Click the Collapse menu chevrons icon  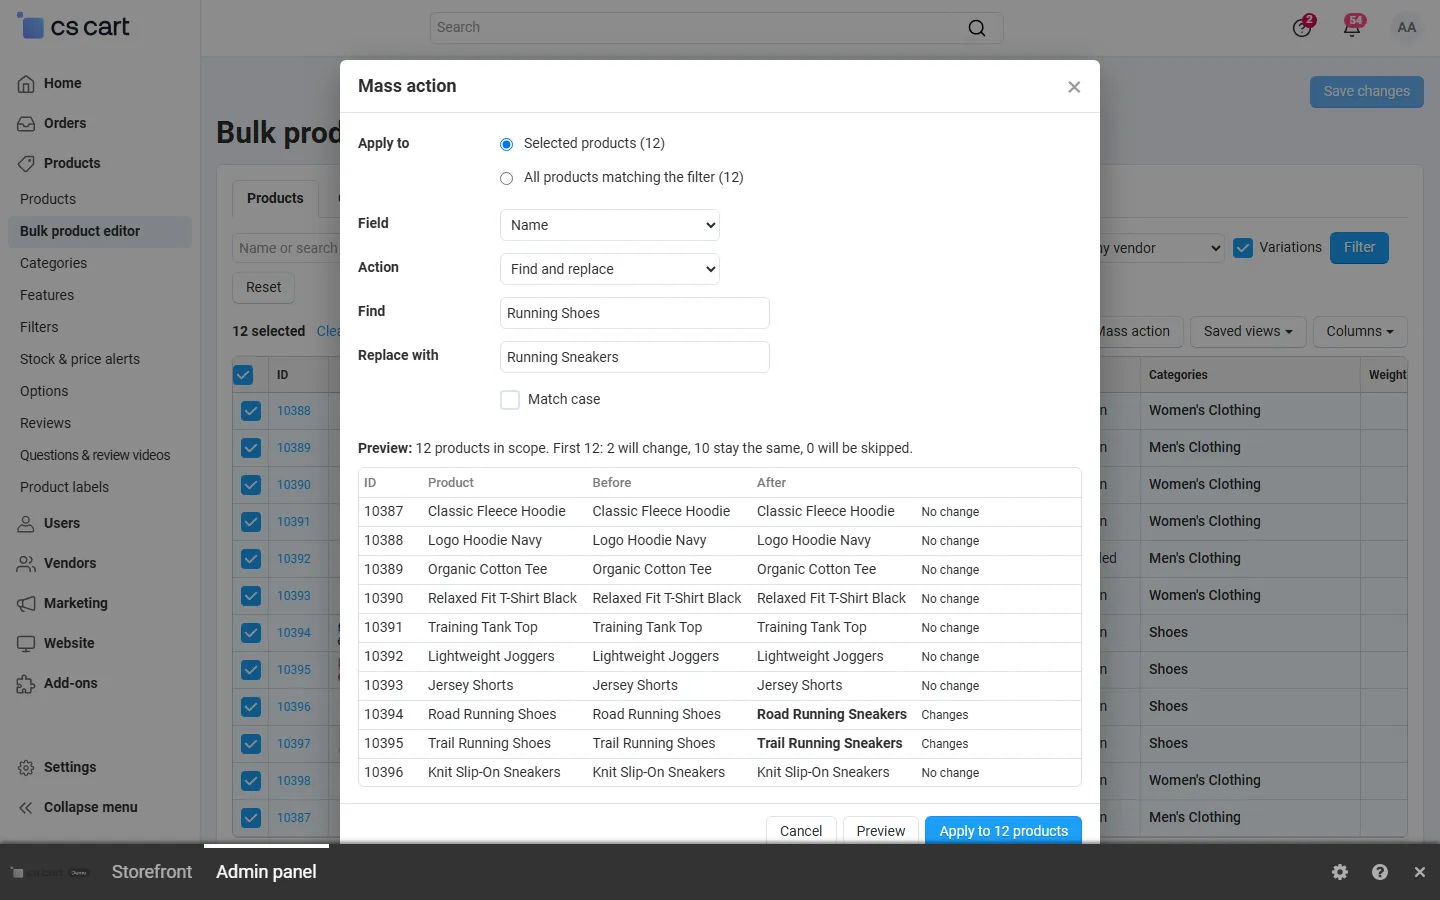(26, 808)
